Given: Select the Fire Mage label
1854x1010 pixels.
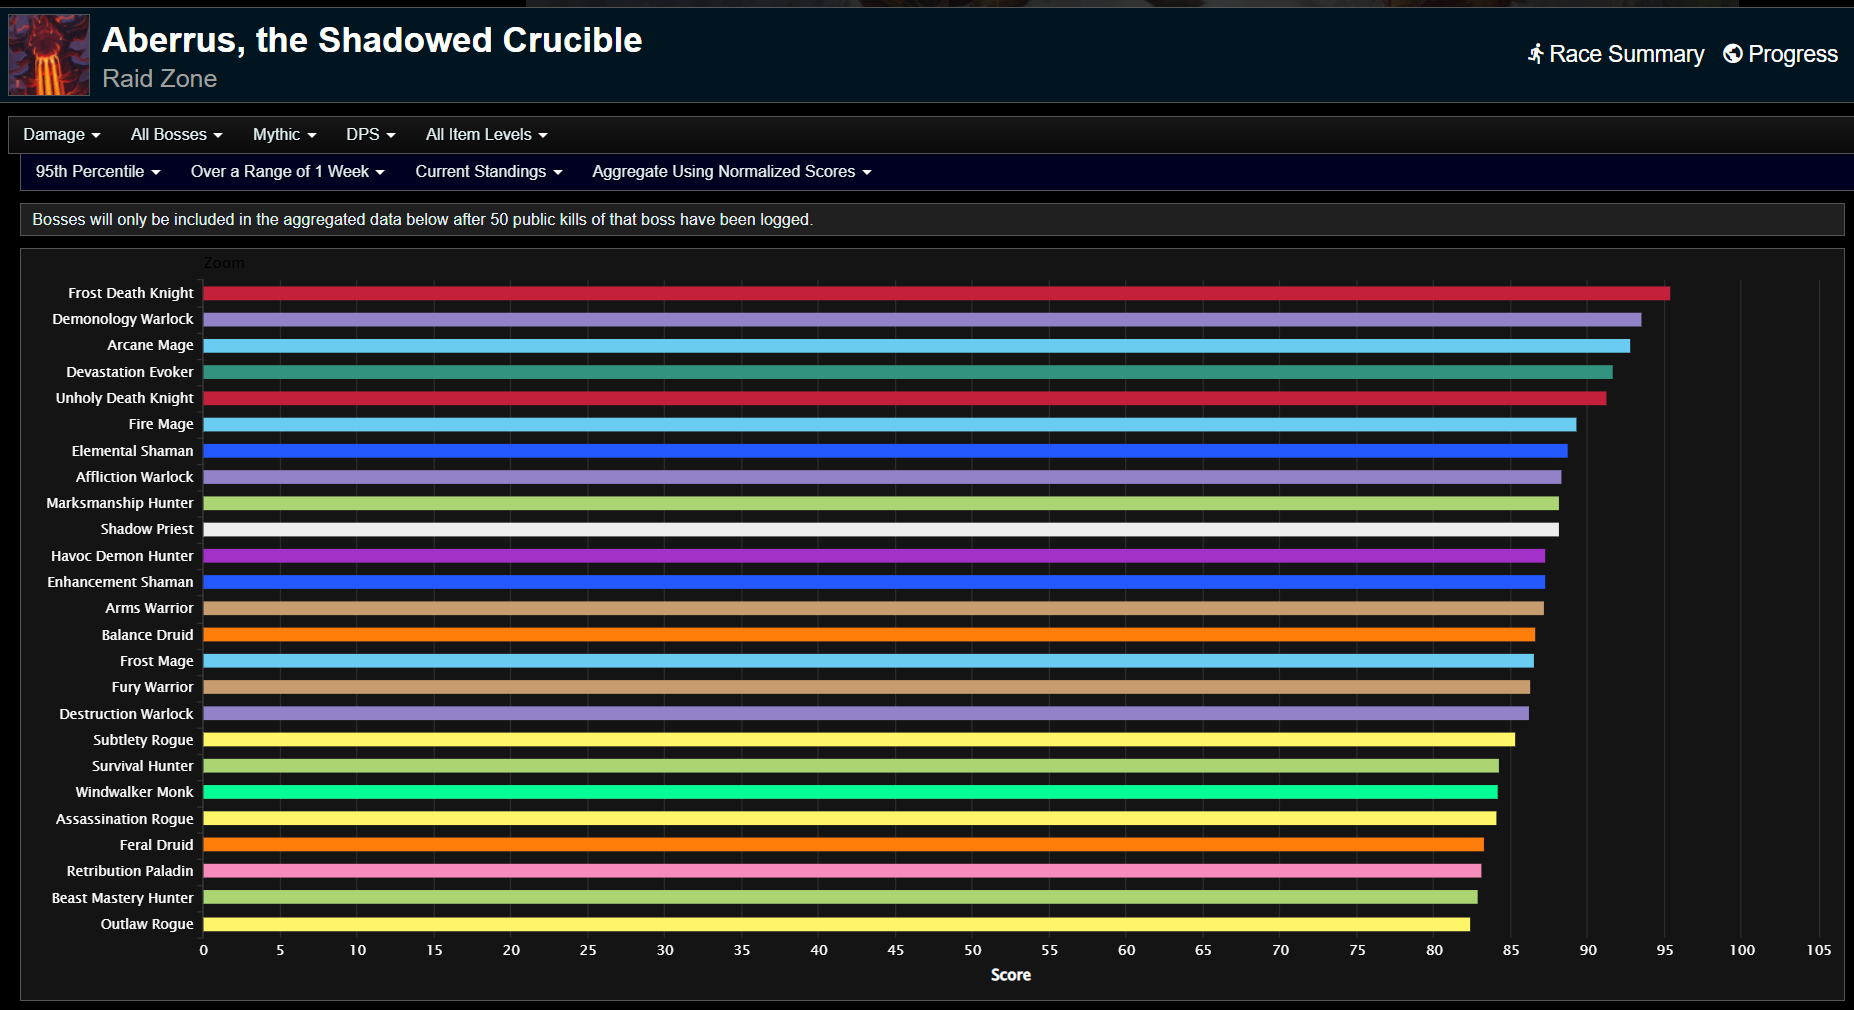Looking at the screenshot, I should pyautogui.click(x=161, y=424).
